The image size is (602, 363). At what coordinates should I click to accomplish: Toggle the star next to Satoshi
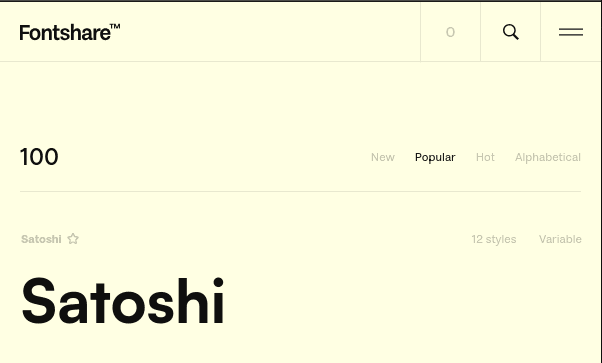tap(73, 239)
